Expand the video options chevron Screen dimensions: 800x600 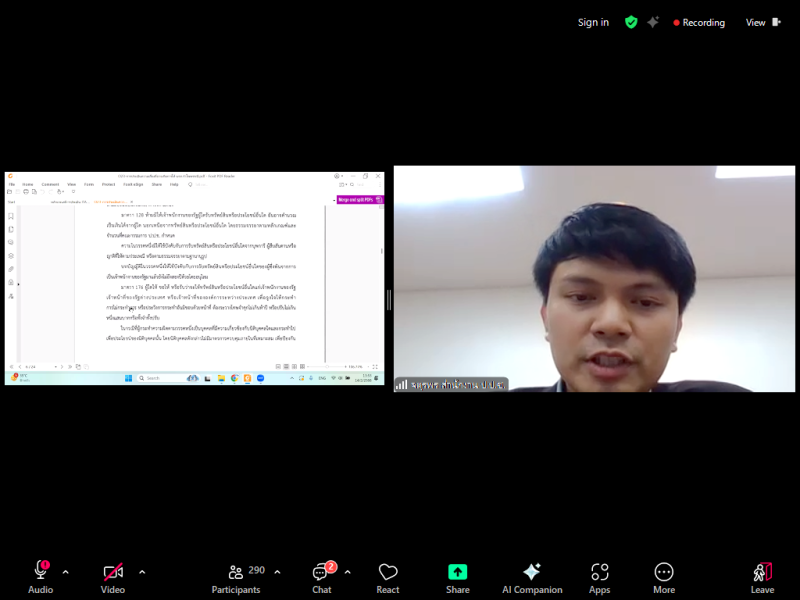click(x=142, y=572)
